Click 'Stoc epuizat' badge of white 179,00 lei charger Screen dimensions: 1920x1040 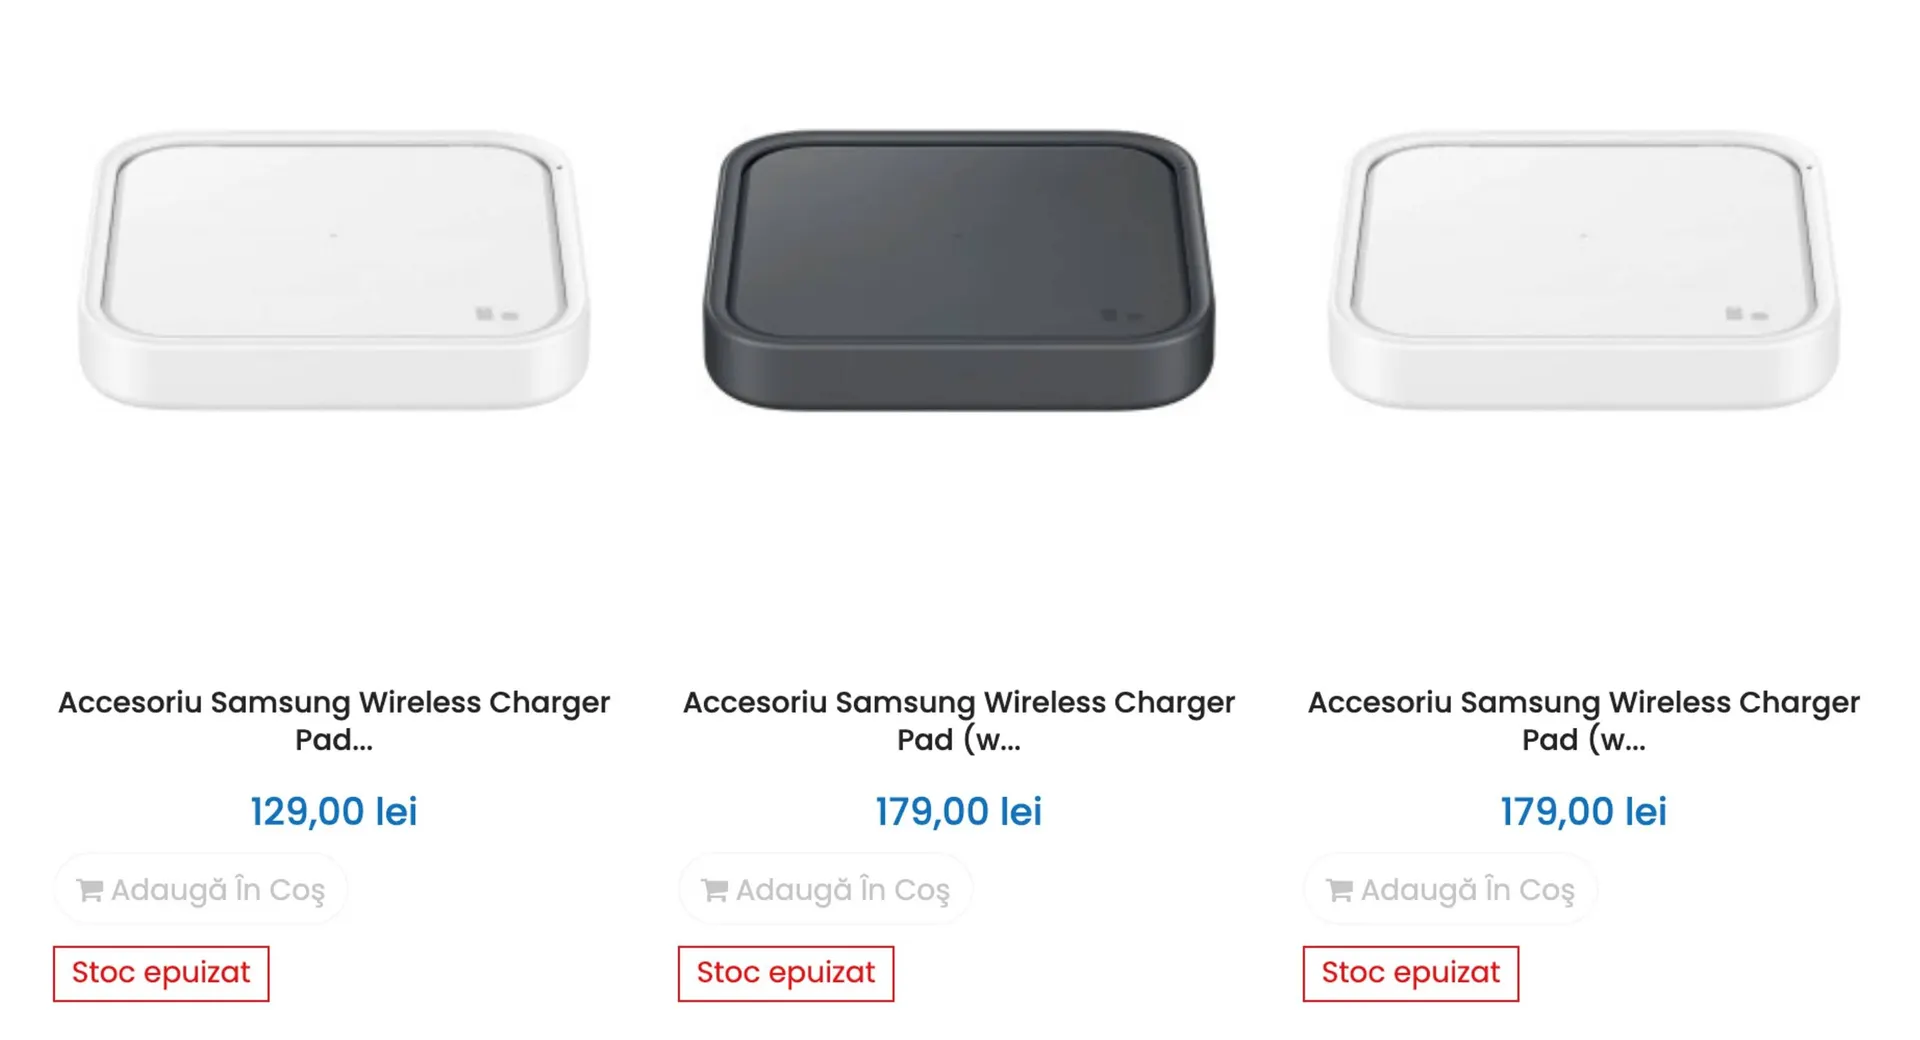tap(1411, 973)
